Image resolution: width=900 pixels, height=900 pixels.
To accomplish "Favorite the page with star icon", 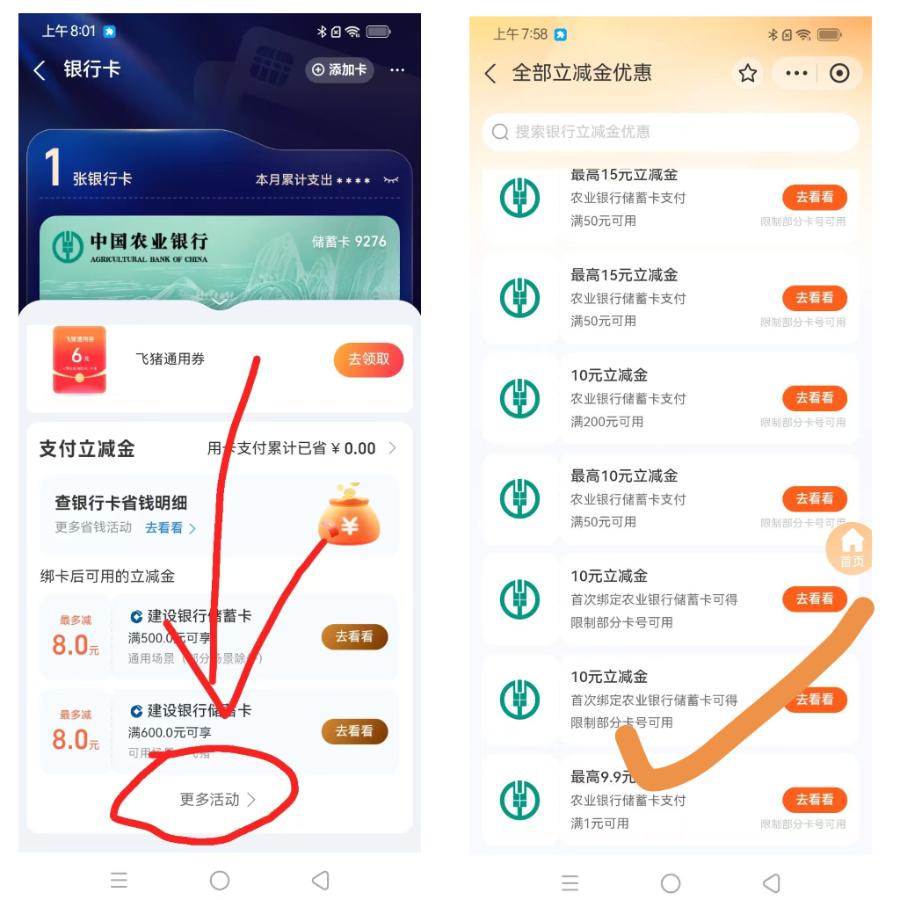I will [x=747, y=73].
